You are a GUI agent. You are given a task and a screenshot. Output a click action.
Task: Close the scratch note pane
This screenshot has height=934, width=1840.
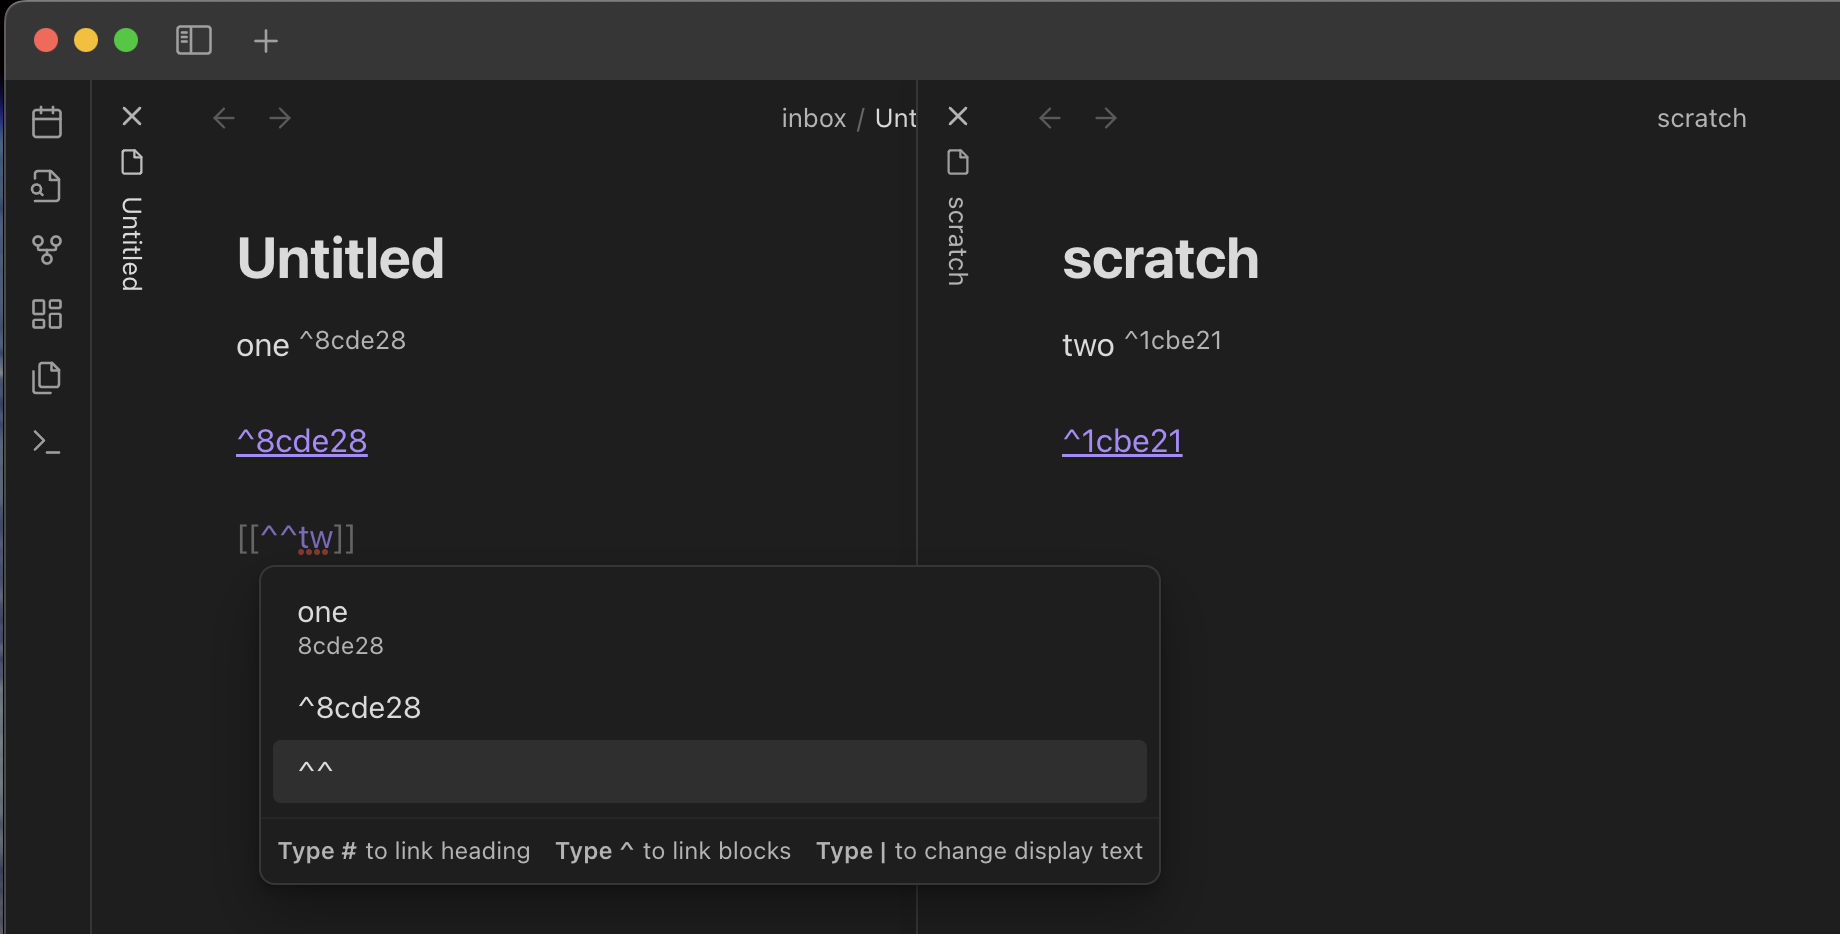point(958,116)
